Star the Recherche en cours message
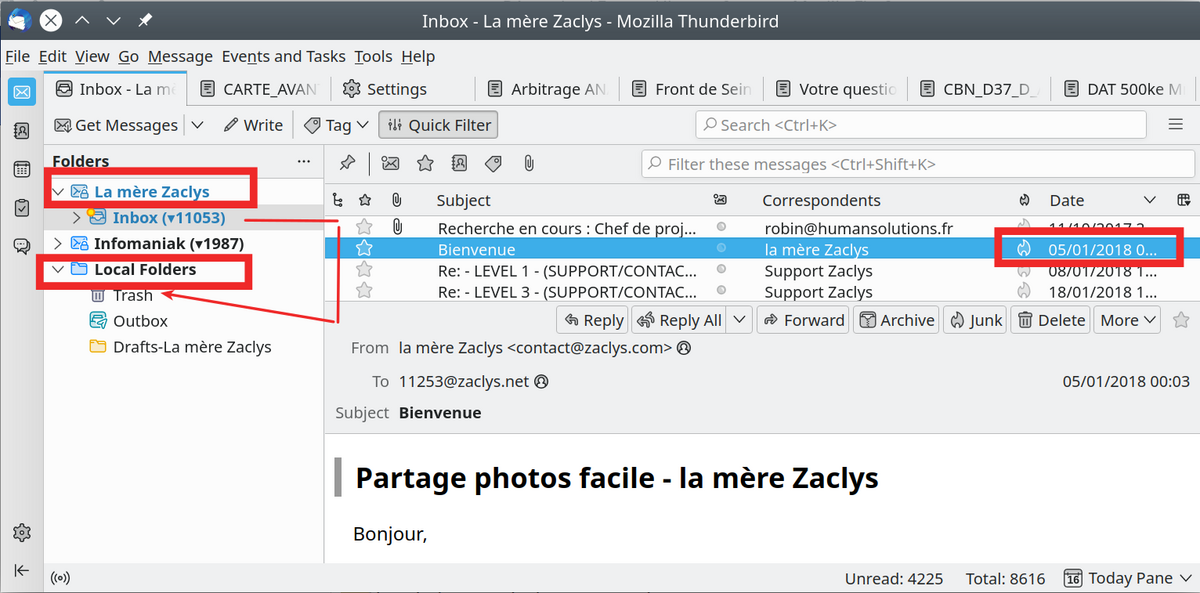This screenshot has width=1200, height=593. pos(365,228)
